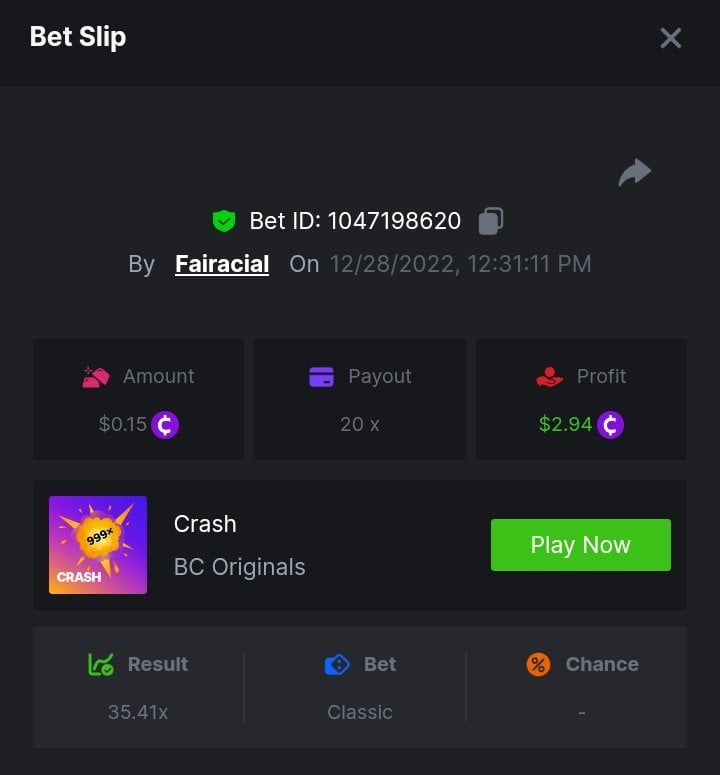Open the Crash game thumbnail
Screen dimensions: 720x775
tap(98, 545)
